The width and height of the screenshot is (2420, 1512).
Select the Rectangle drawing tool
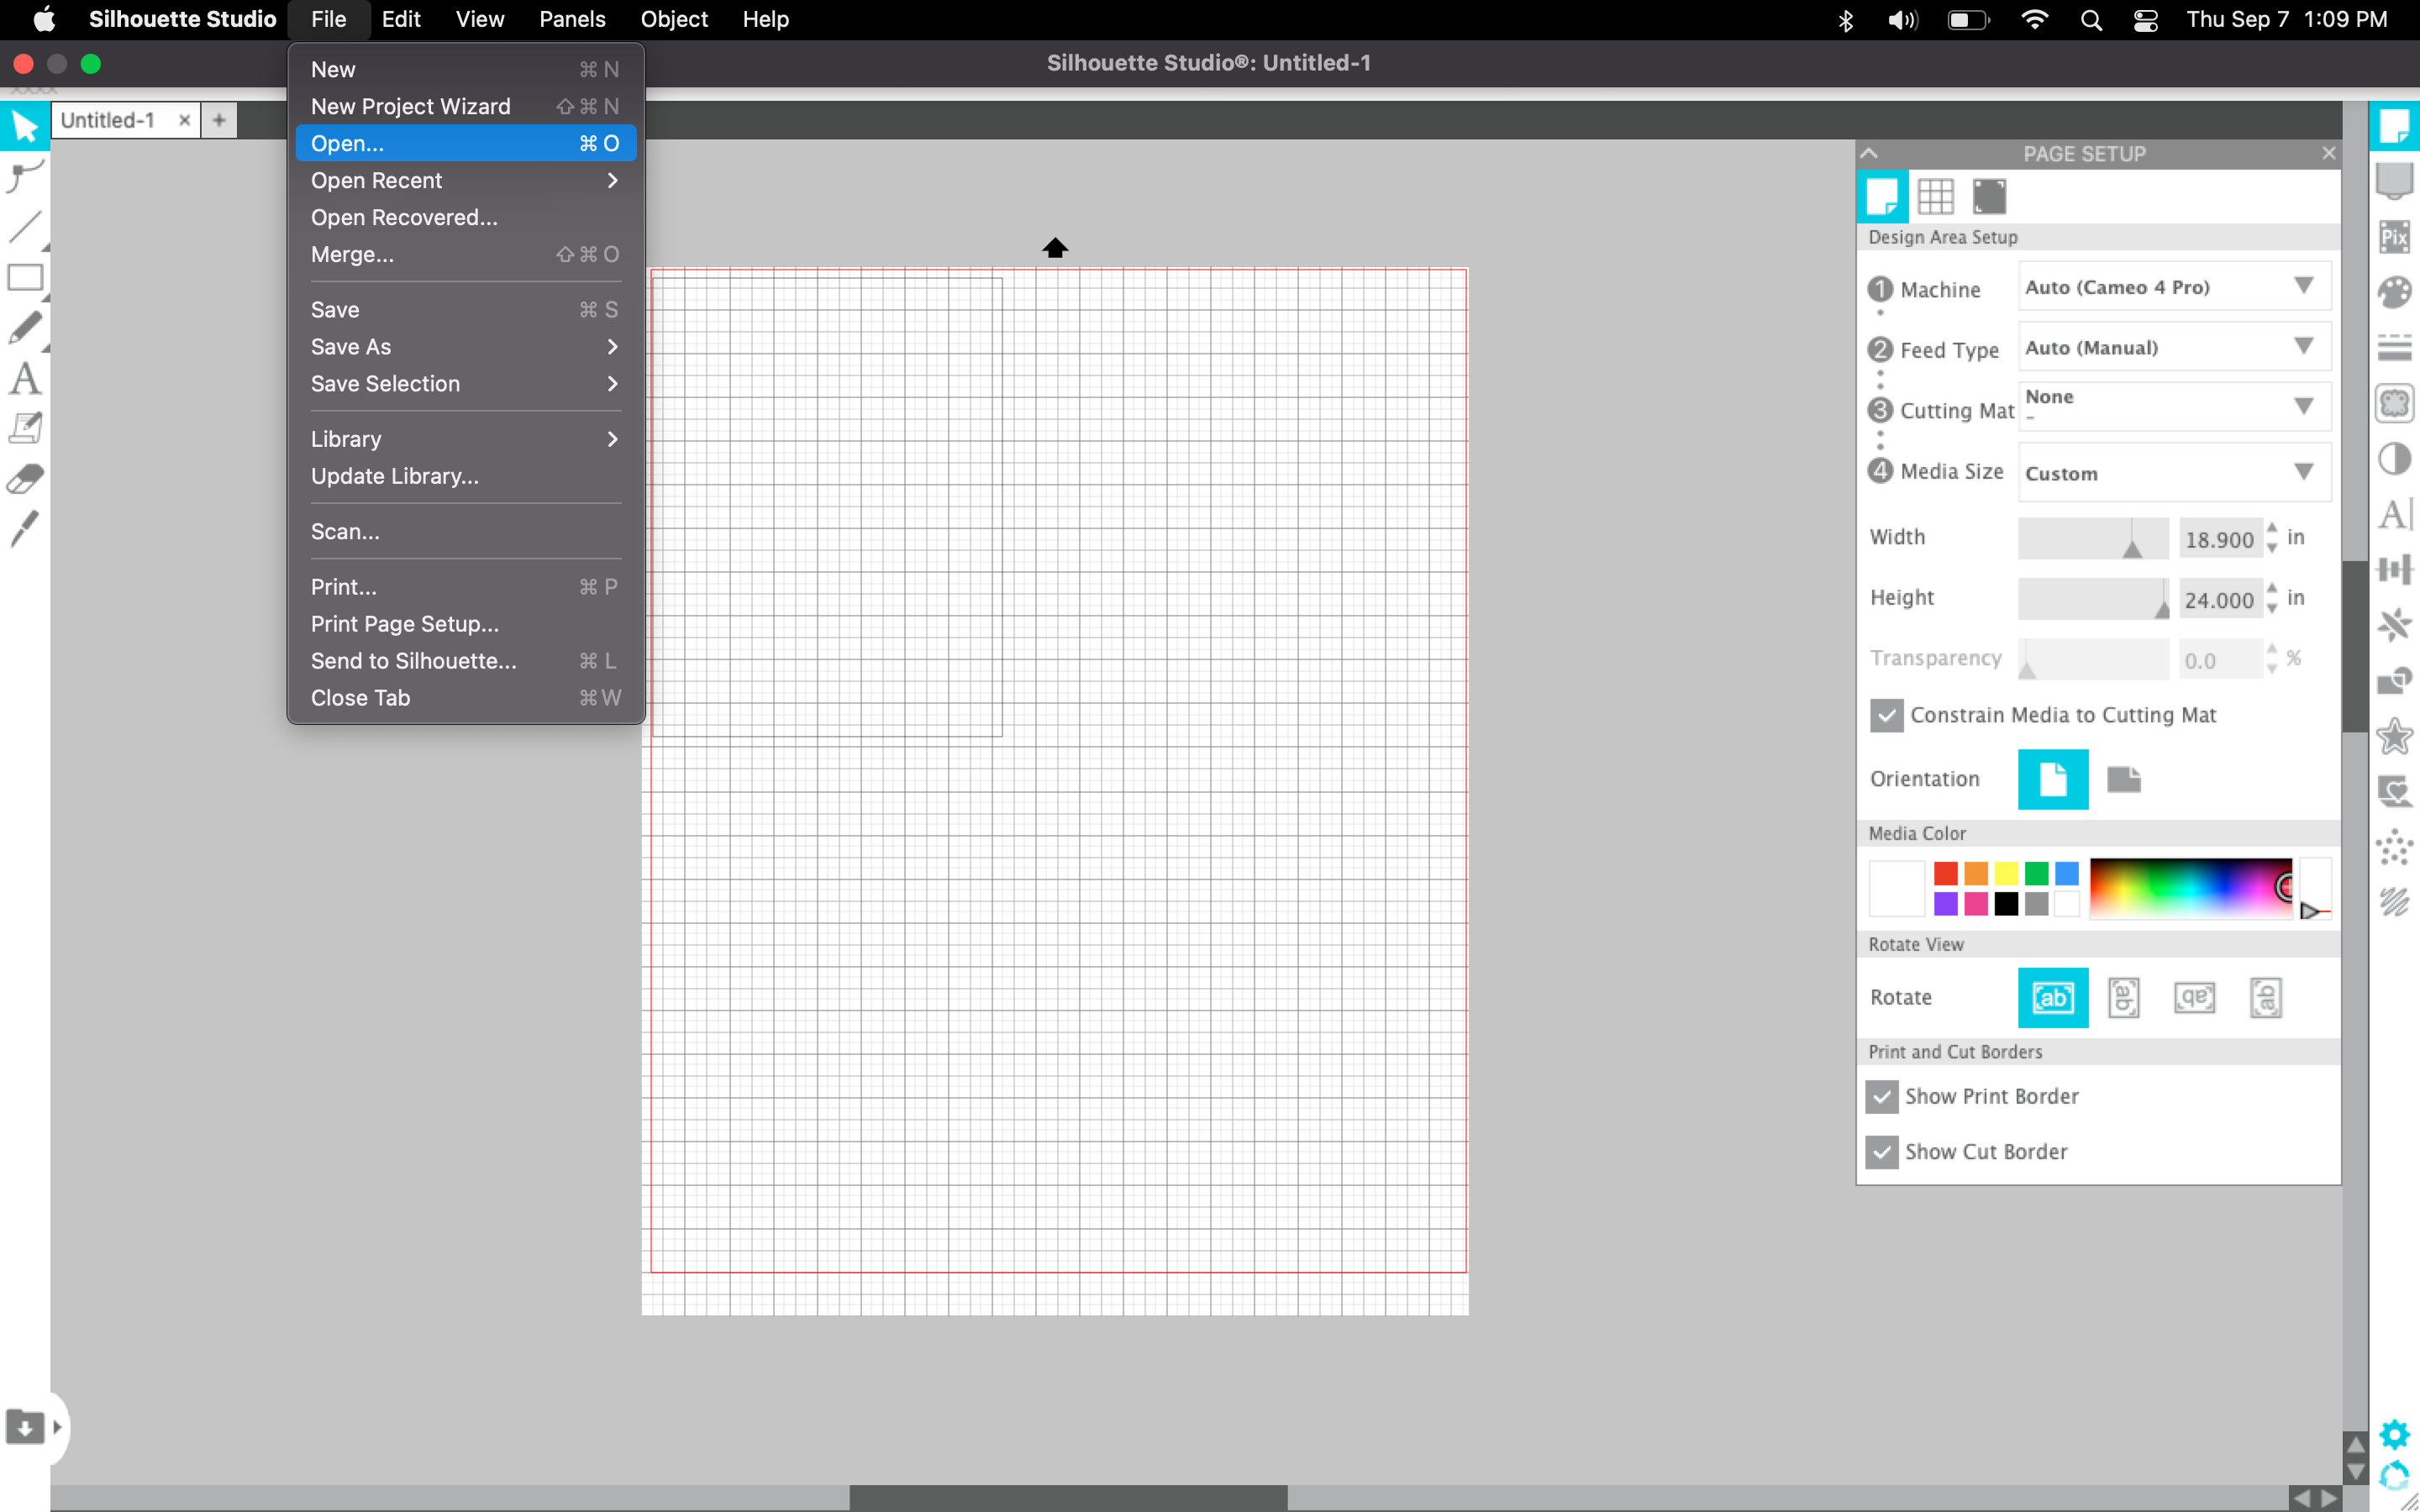25,278
